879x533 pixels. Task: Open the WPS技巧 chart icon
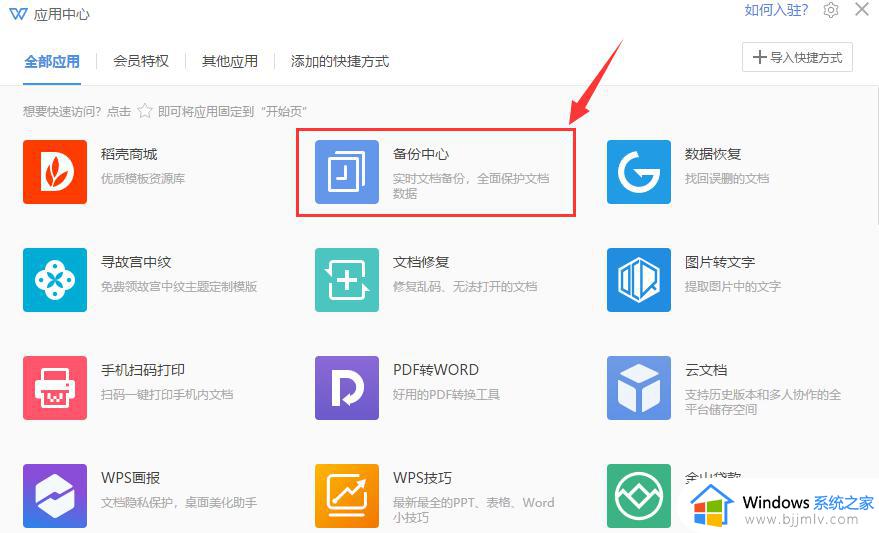point(346,496)
